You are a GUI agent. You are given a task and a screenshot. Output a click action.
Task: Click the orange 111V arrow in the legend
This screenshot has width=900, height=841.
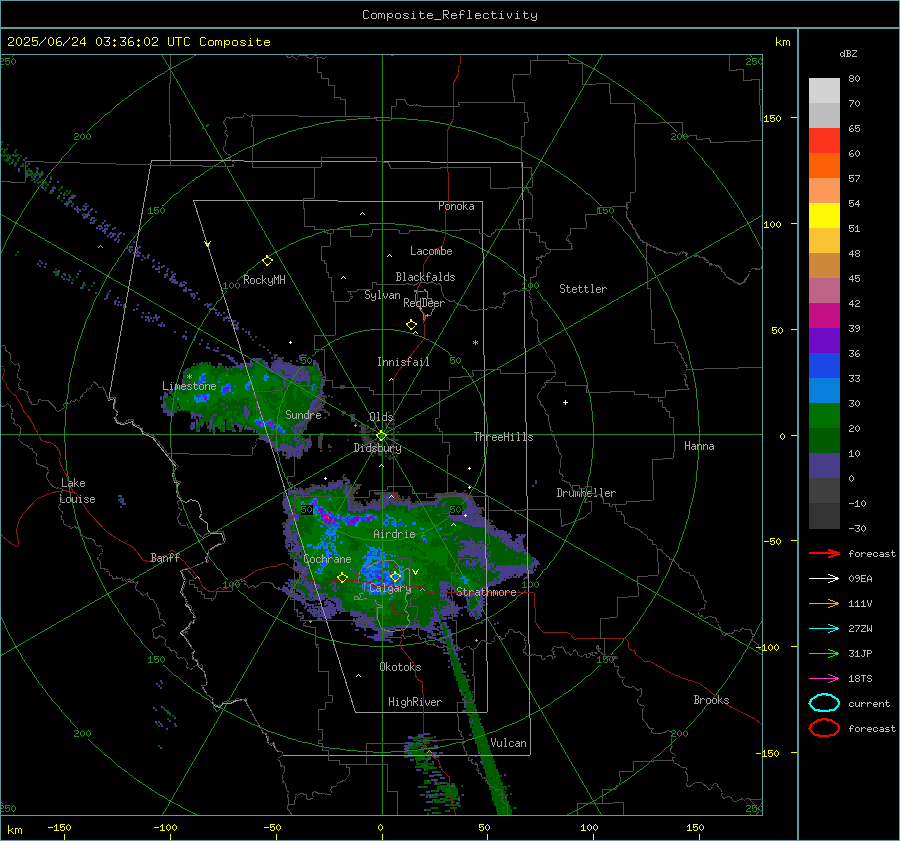point(824,603)
